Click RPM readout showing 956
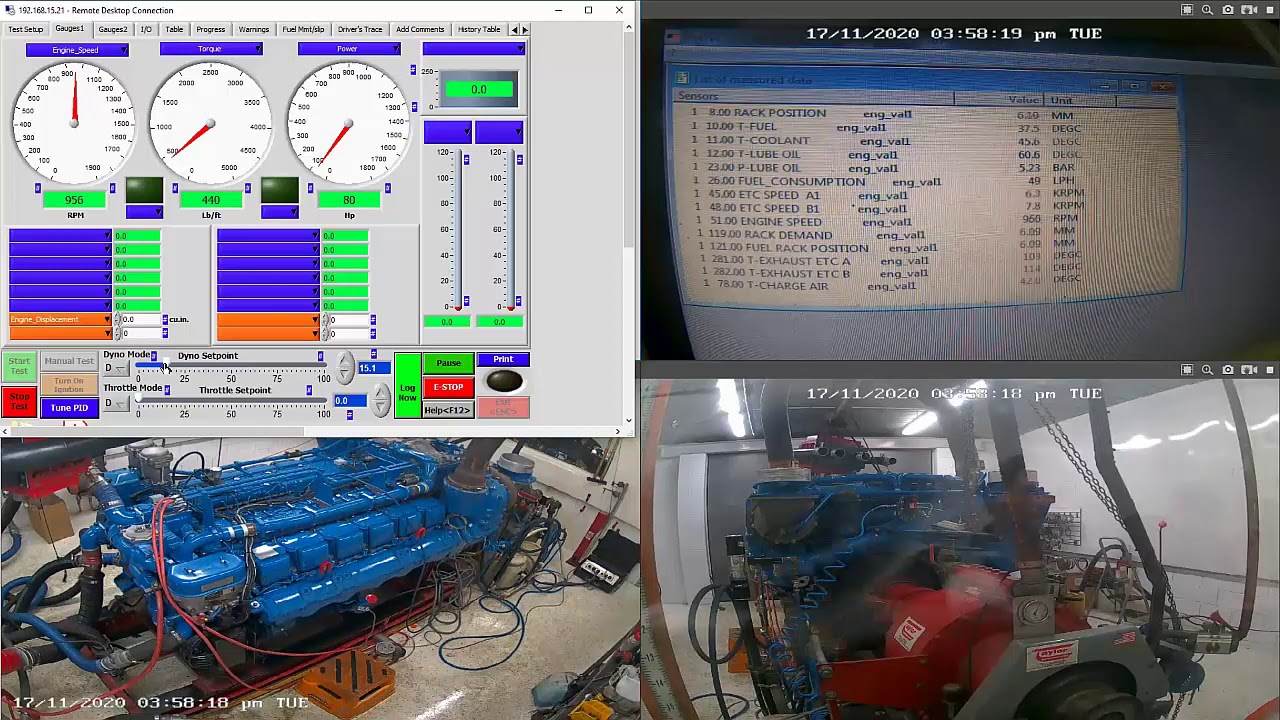 75,200
